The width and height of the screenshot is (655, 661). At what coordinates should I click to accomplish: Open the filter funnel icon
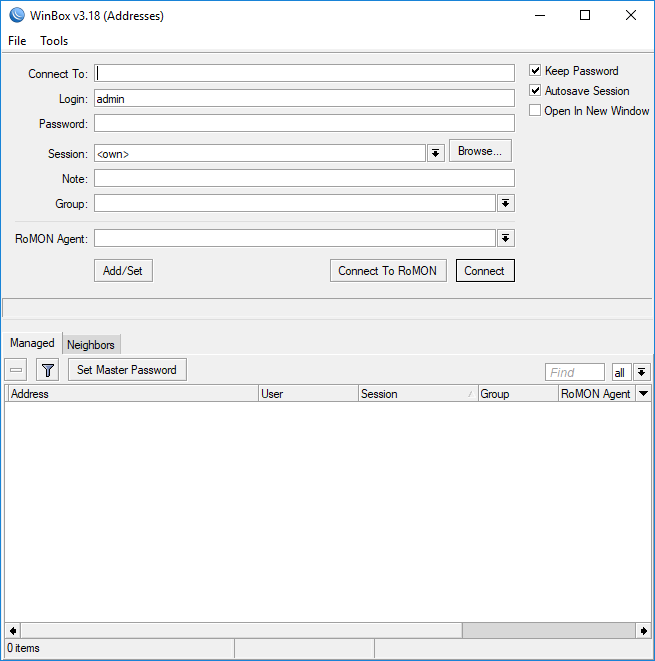pos(47,370)
